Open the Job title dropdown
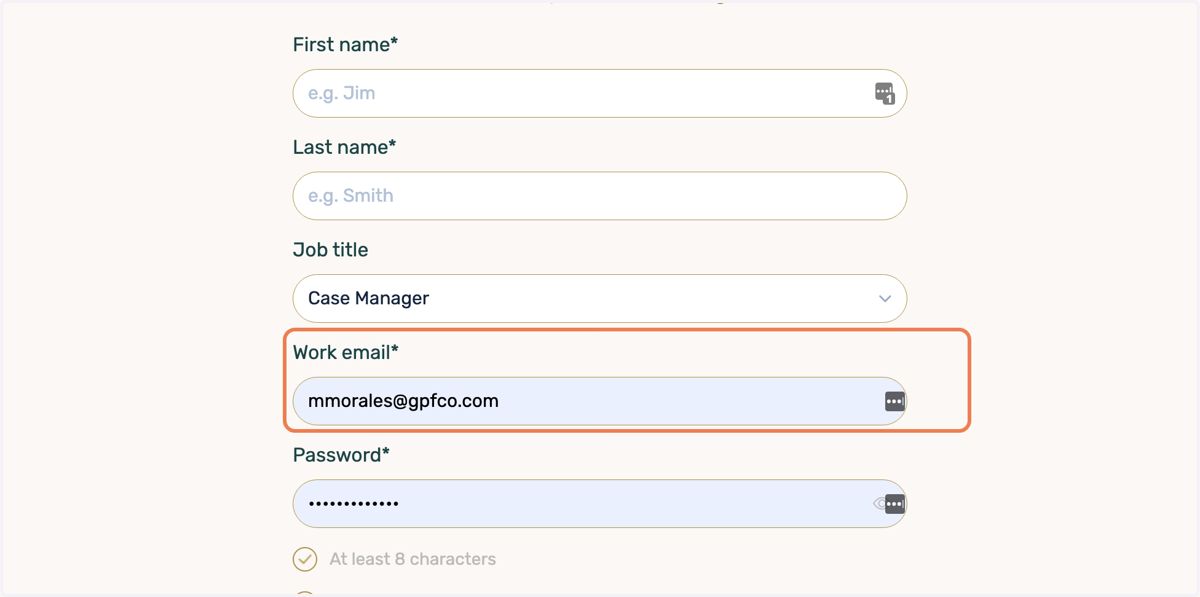 click(599, 298)
